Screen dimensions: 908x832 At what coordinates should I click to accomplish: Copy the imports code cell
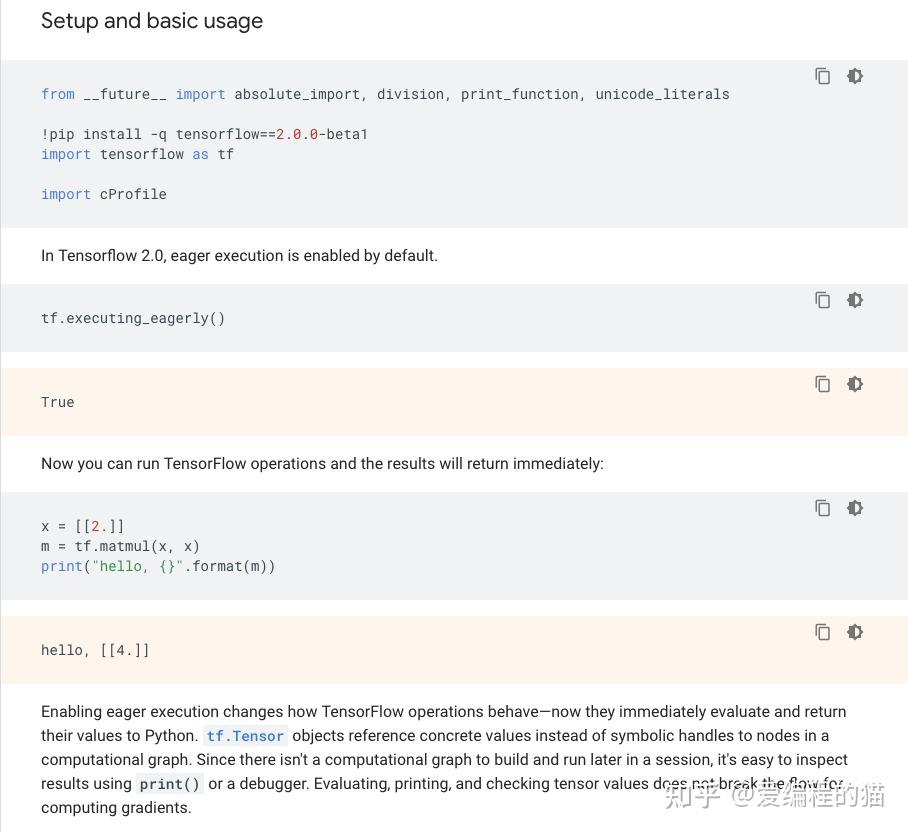tap(822, 76)
